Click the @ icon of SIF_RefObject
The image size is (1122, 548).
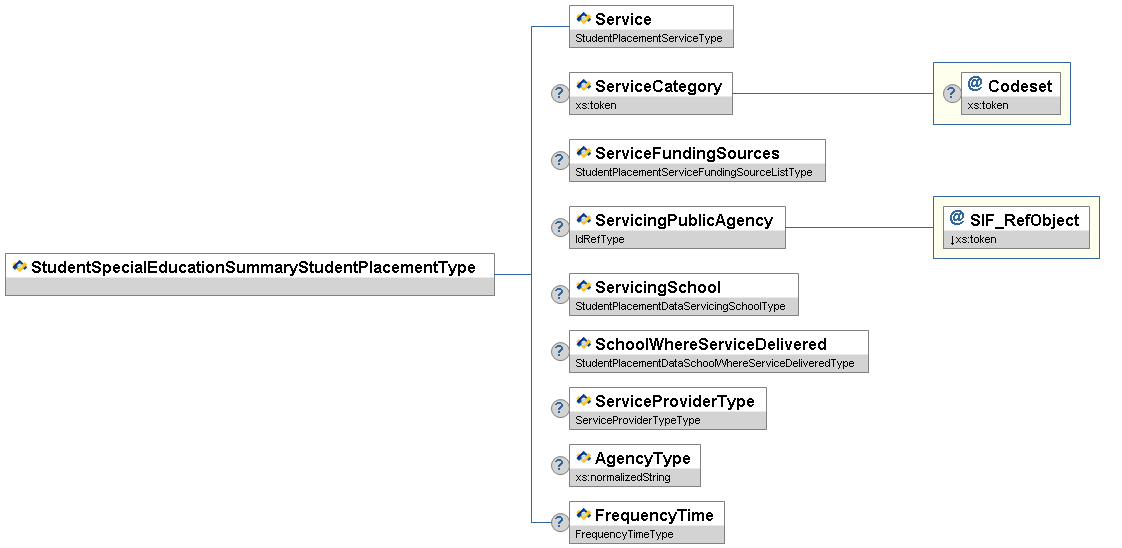coord(957,218)
